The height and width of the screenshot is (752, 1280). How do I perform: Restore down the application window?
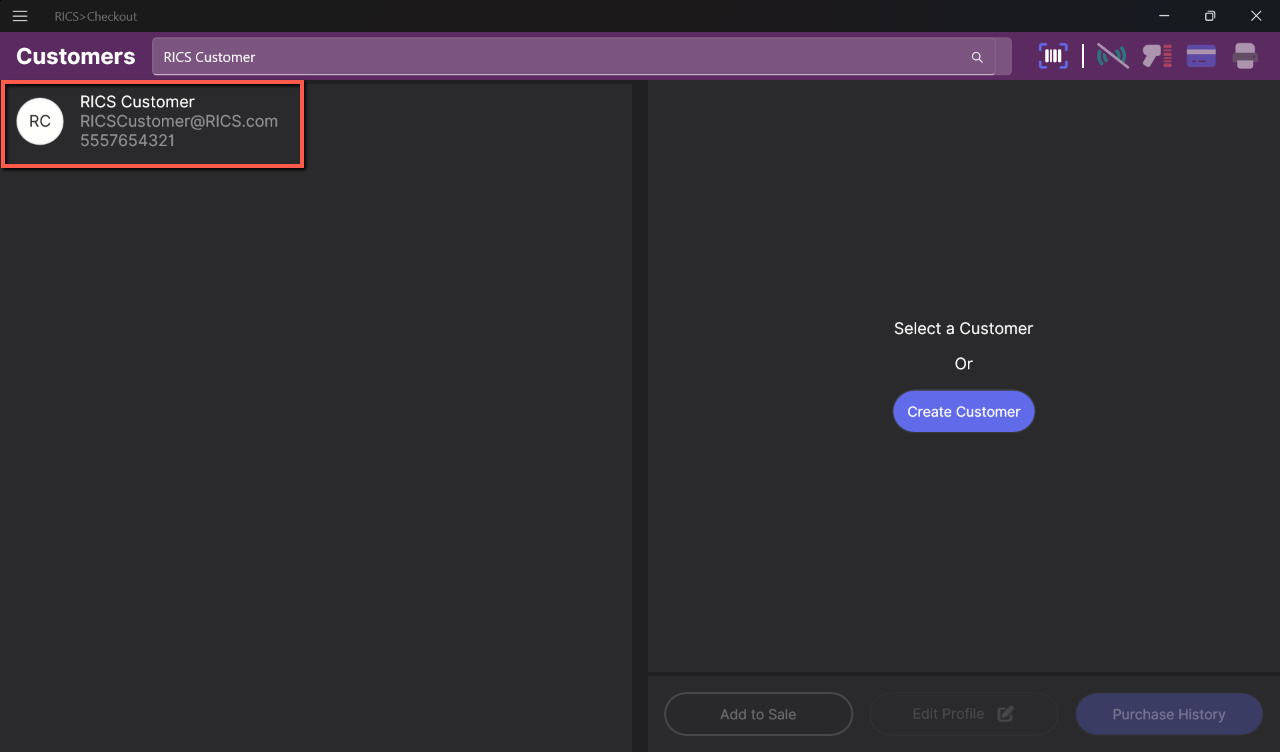[1210, 16]
